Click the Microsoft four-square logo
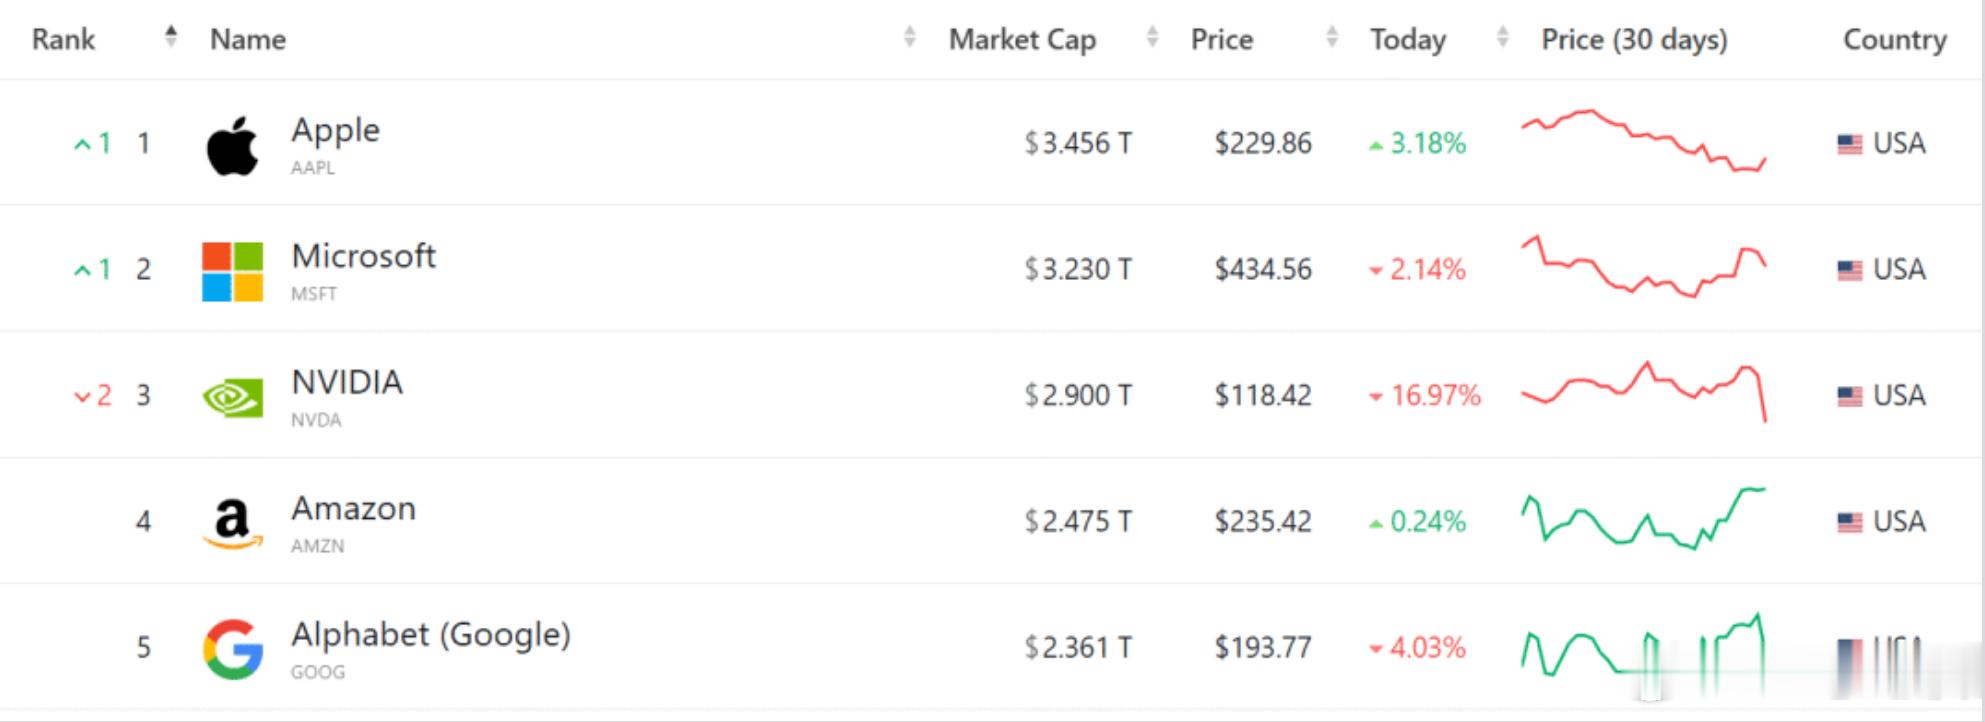Viewport: 1985px width, 722px height. coord(232,271)
